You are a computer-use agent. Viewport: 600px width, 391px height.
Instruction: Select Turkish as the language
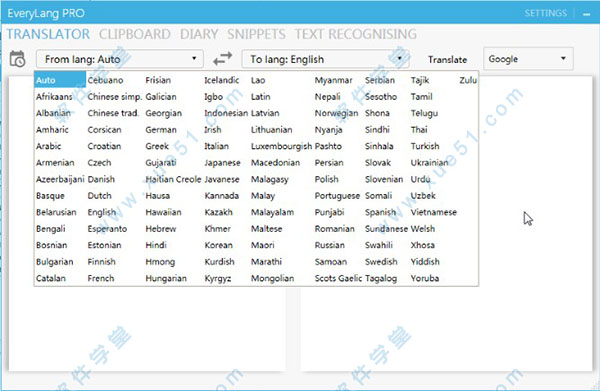tap(425, 146)
